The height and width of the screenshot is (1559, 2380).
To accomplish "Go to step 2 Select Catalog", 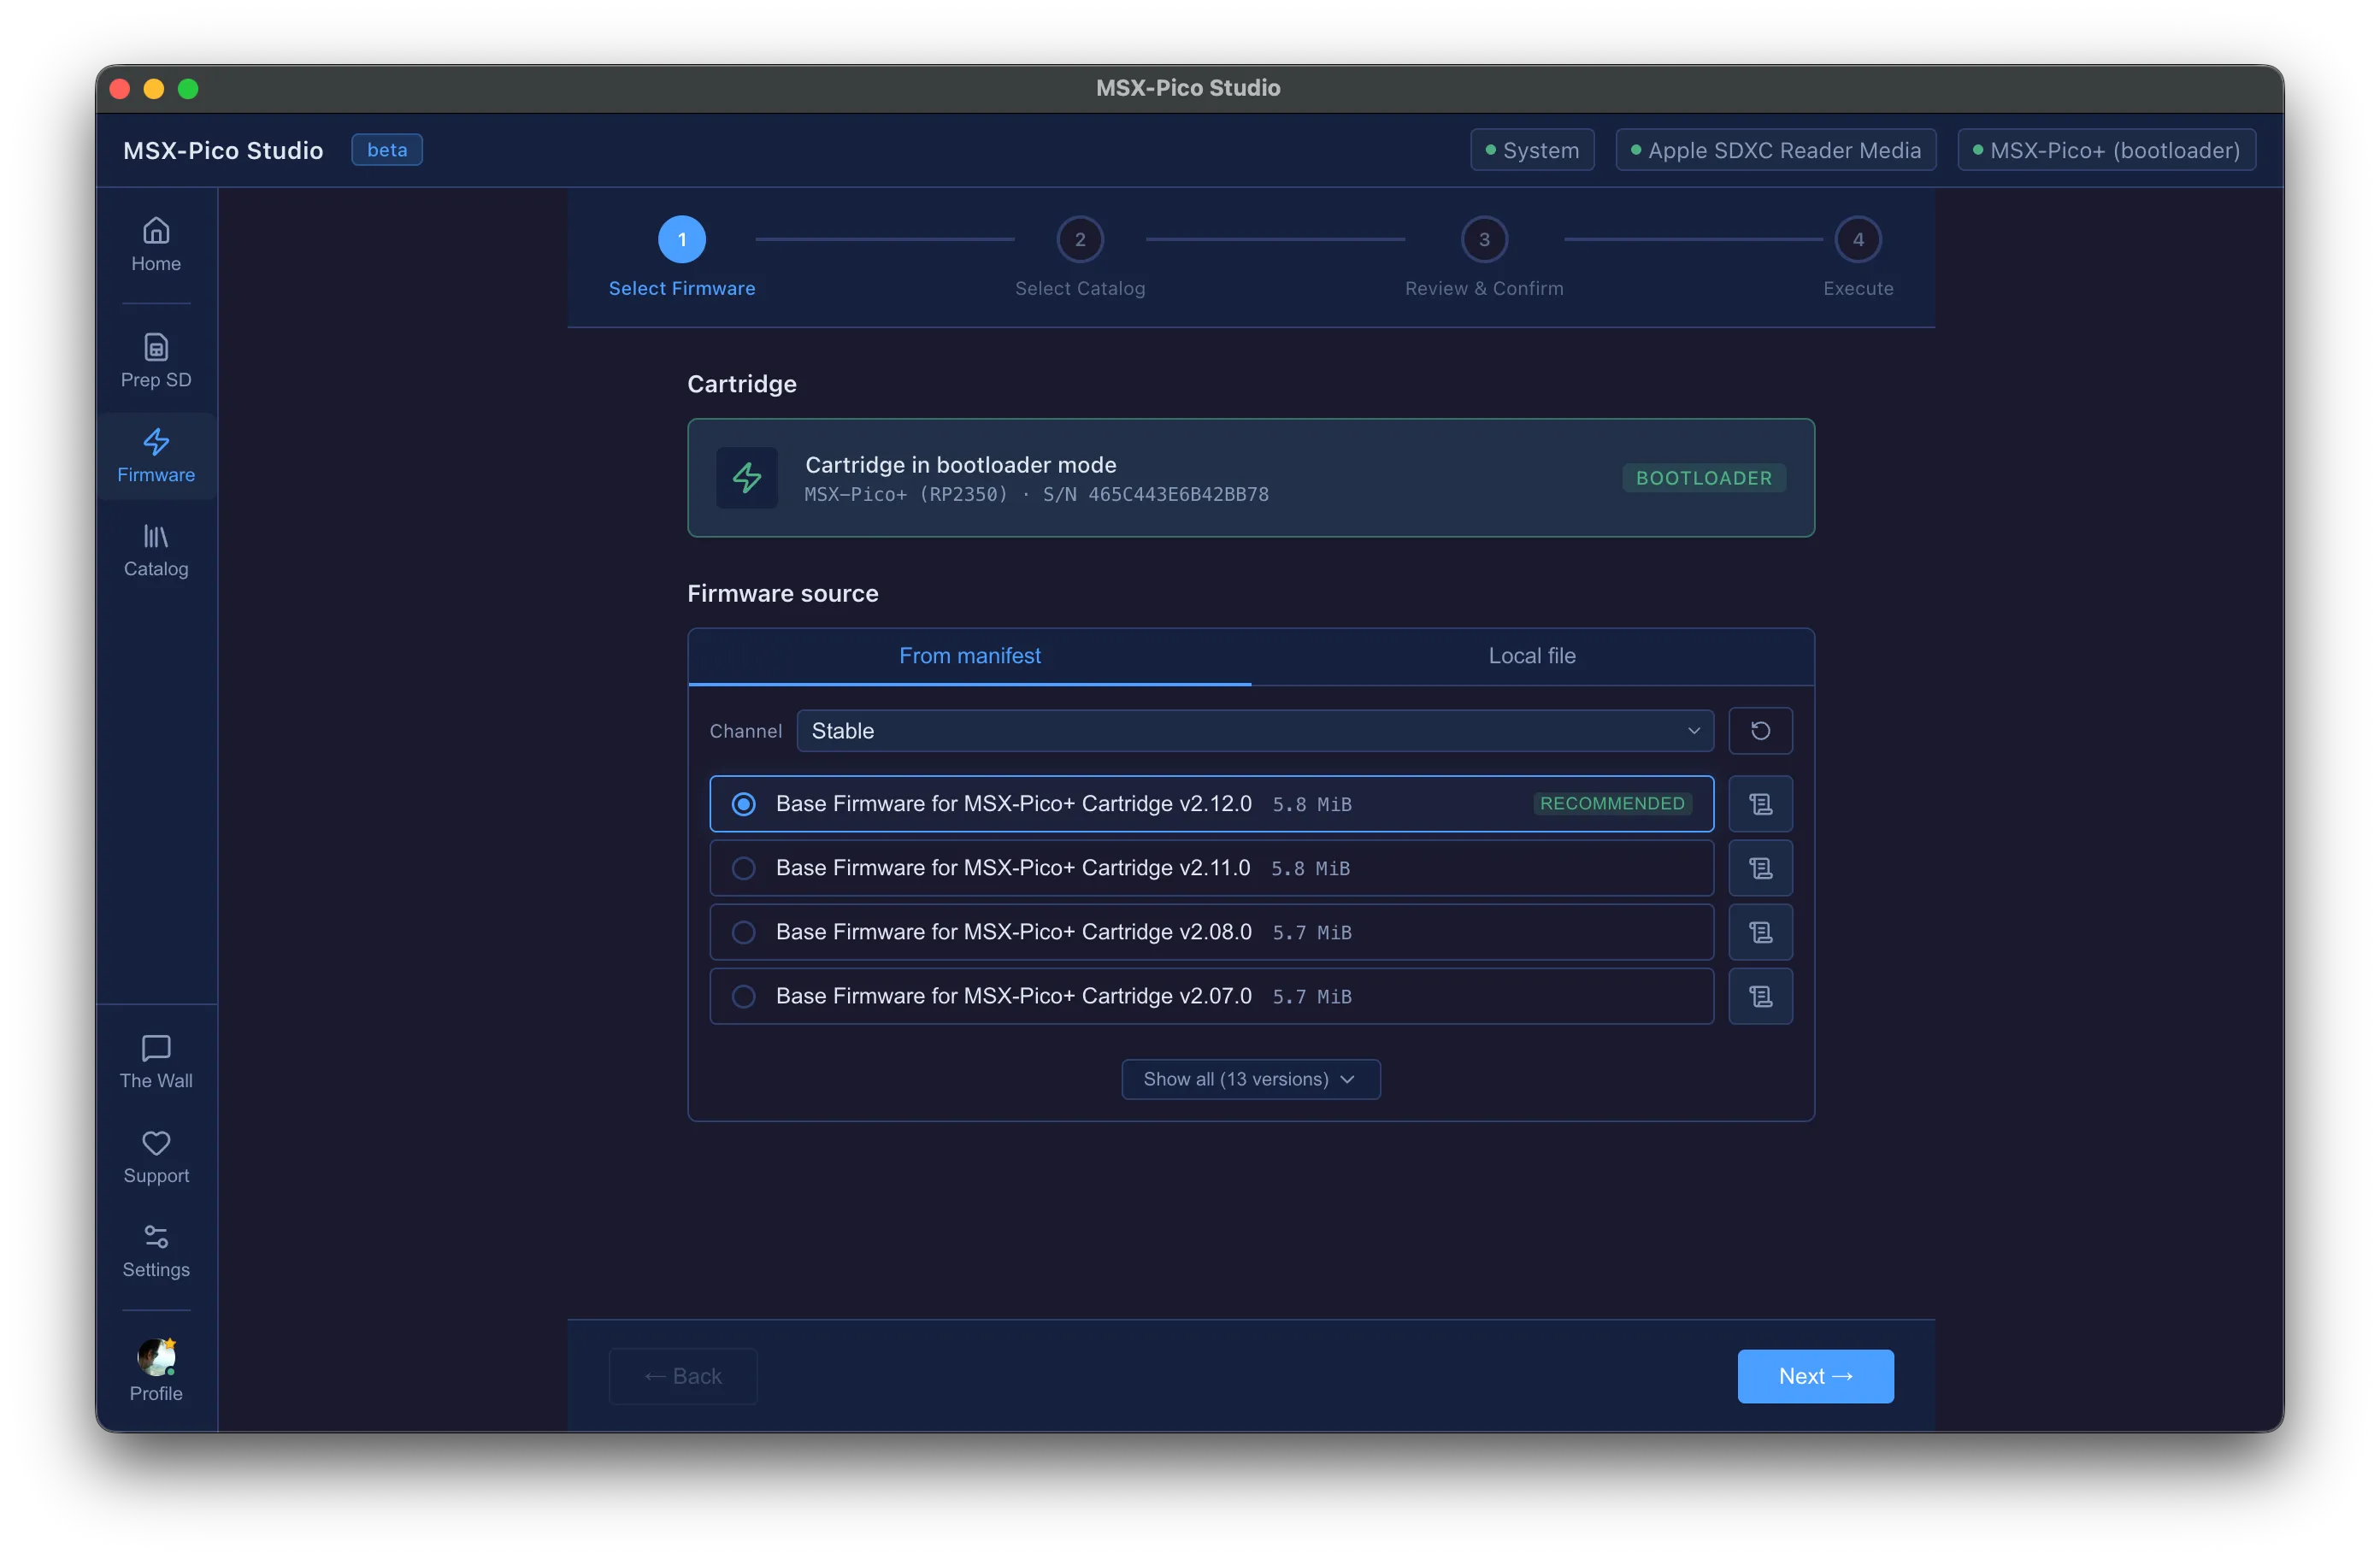I will tap(1080, 257).
